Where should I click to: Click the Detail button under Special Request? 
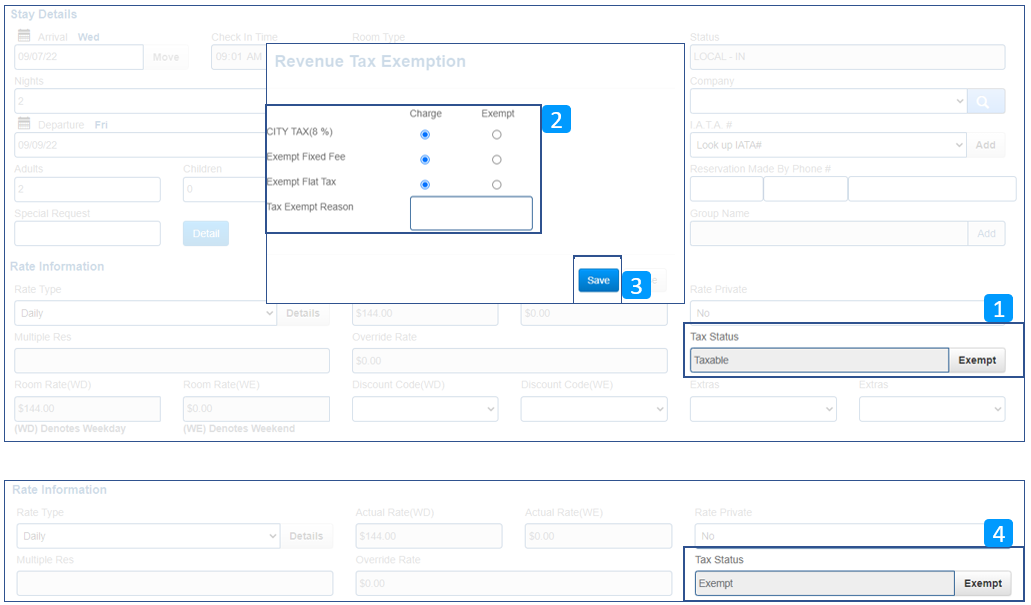pos(205,233)
